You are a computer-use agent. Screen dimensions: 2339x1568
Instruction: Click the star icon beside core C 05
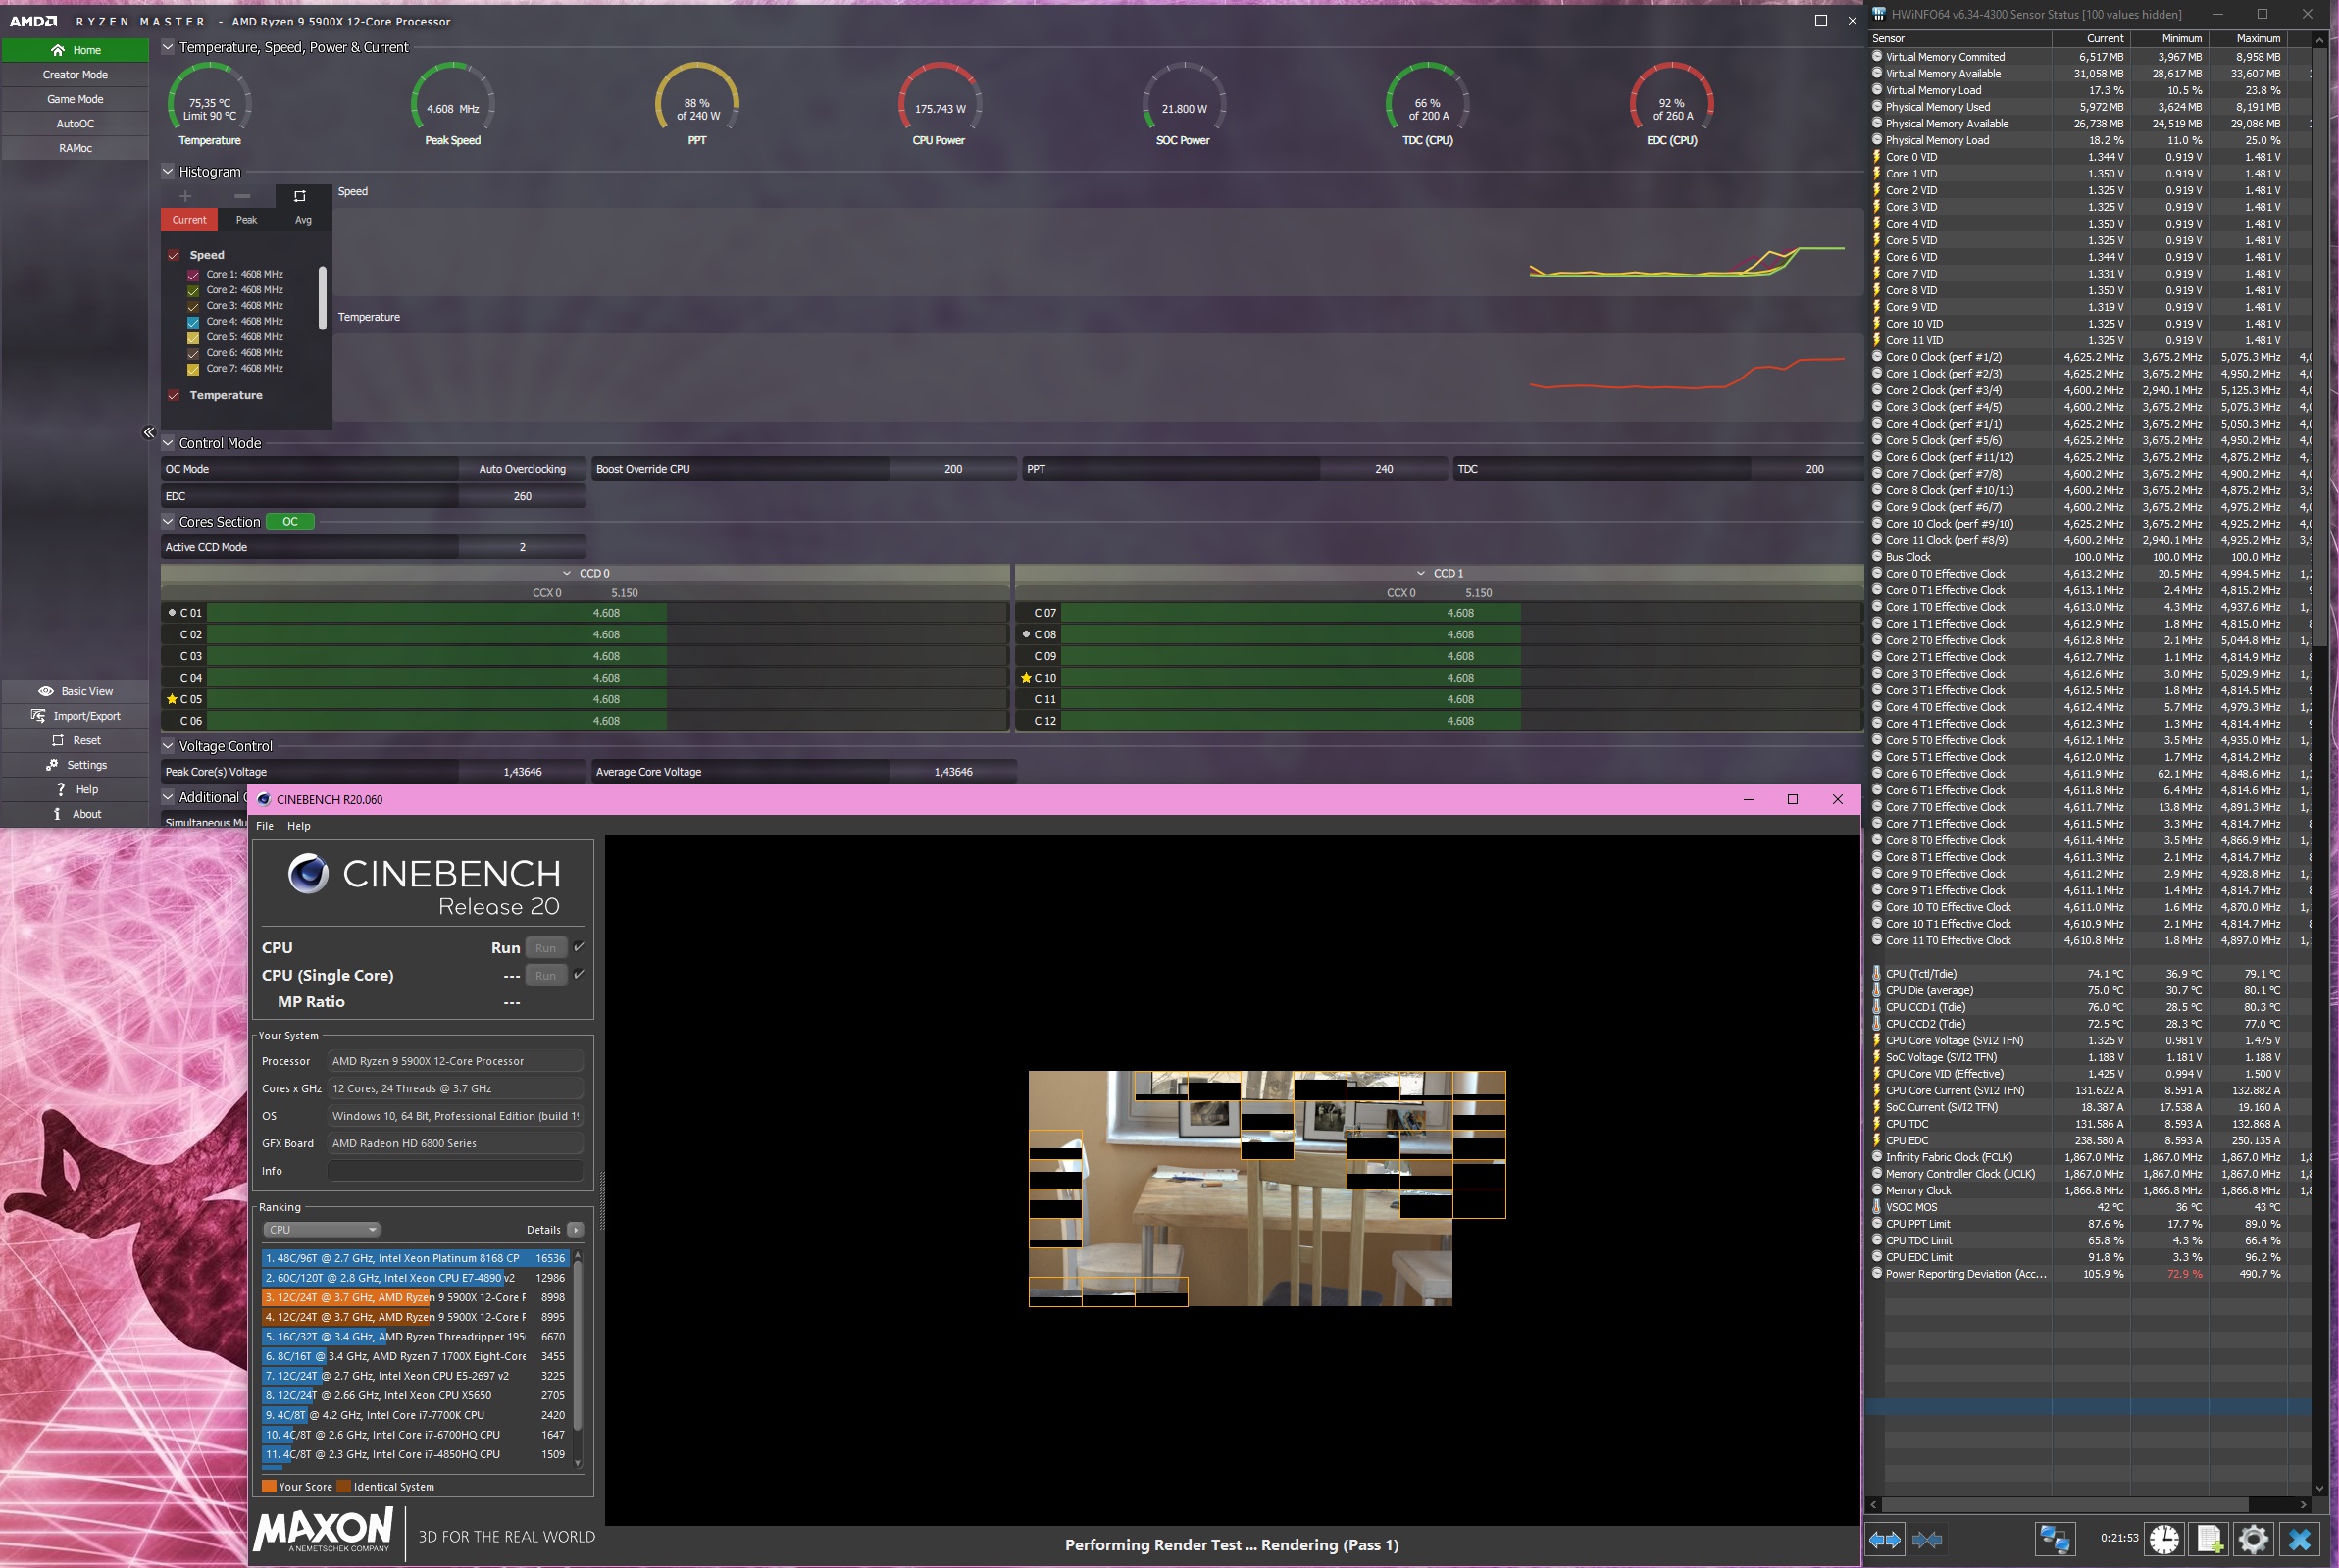pos(172,699)
